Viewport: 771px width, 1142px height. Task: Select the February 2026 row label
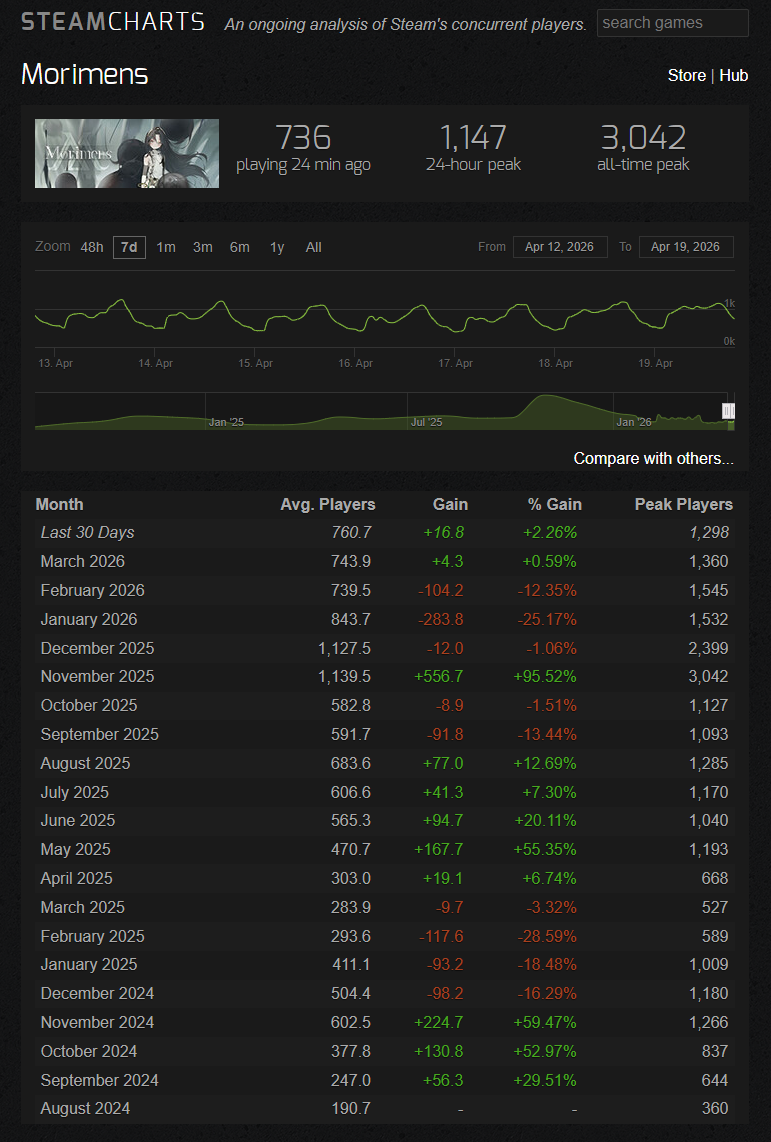pyautogui.click(x=92, y=590)
